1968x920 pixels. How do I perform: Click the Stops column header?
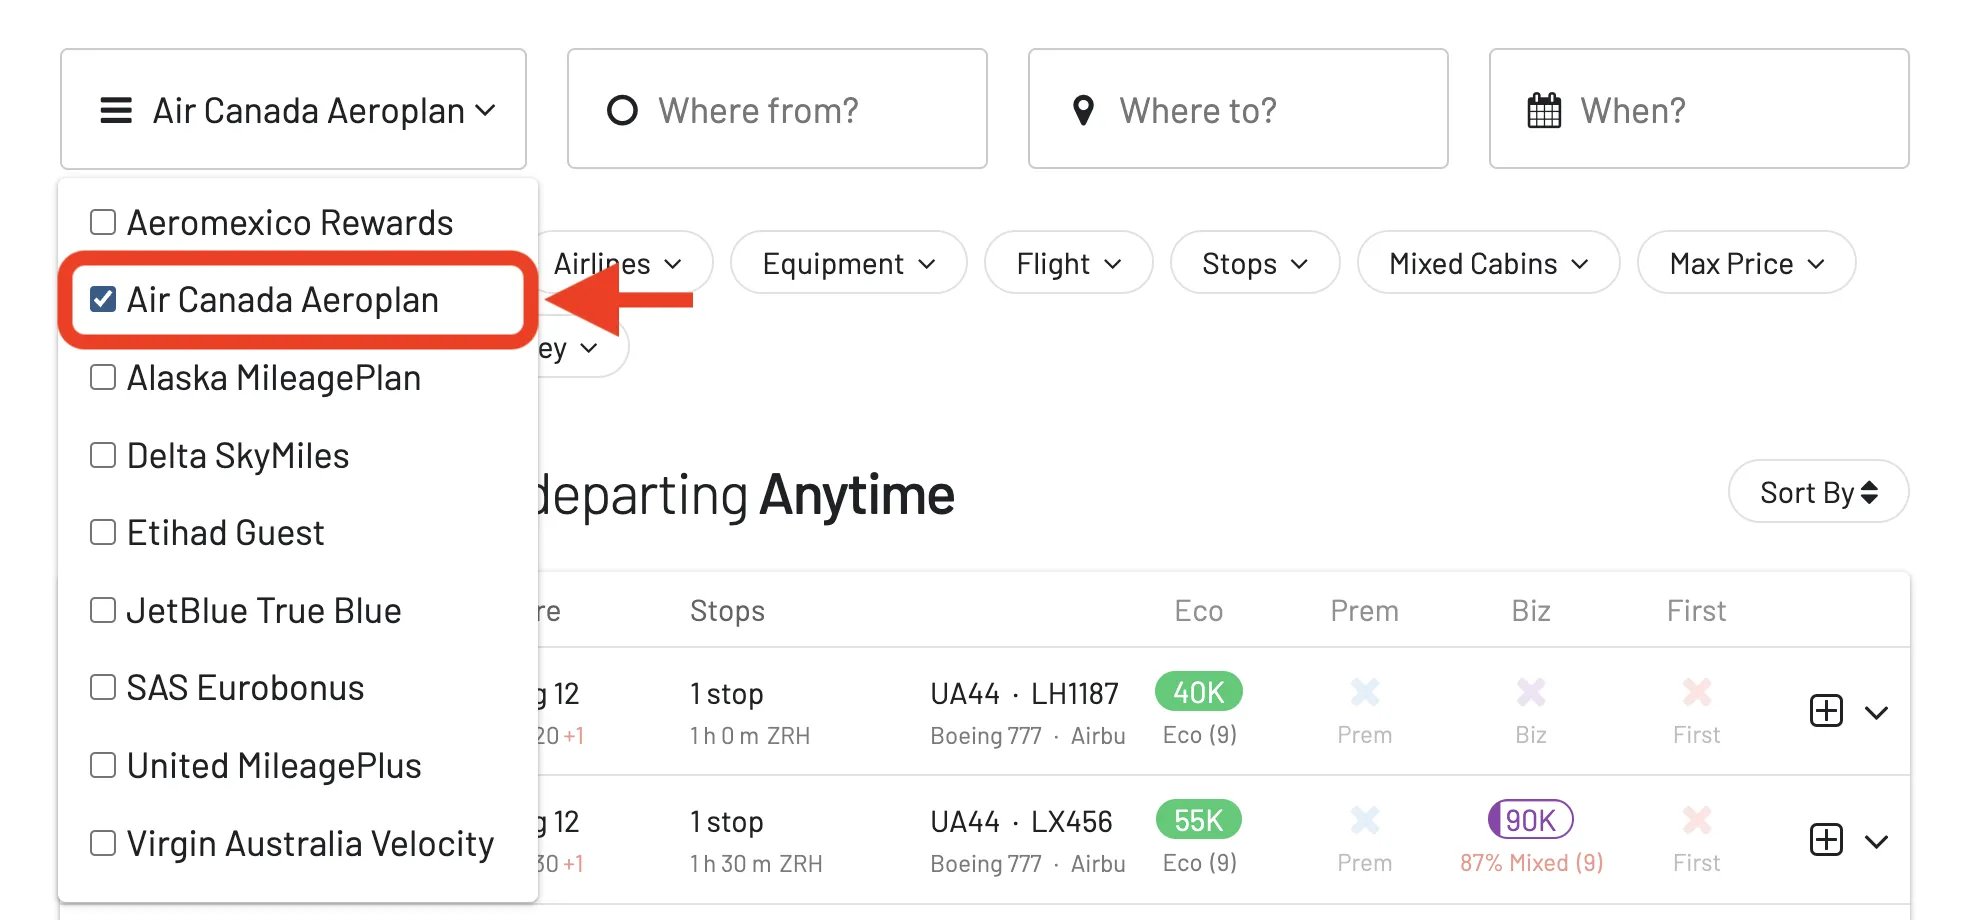pos(727,611)
